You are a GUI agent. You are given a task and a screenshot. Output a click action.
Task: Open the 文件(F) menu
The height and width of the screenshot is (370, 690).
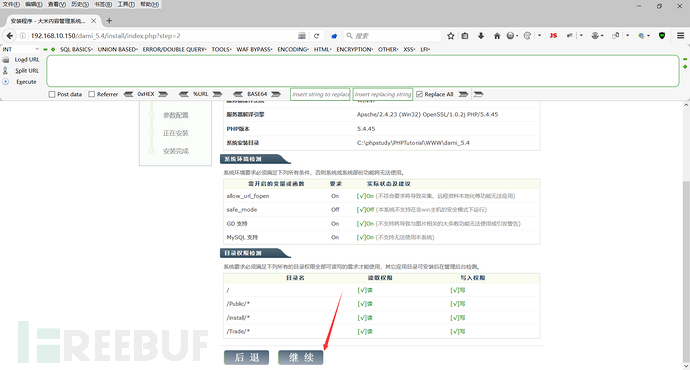point(11,4)
